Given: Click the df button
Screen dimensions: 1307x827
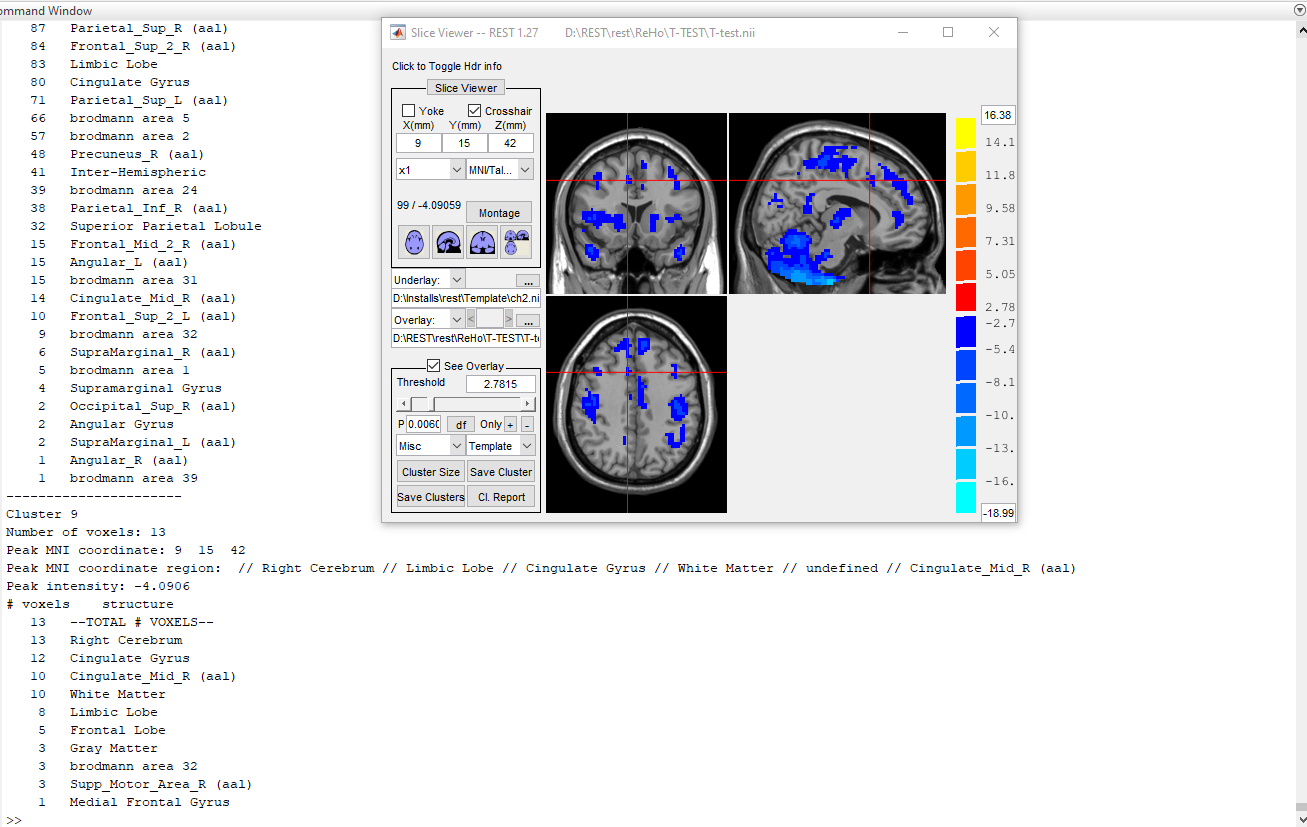Looking at the screenshot, I should pyautogui.click(x=461, y=424).
